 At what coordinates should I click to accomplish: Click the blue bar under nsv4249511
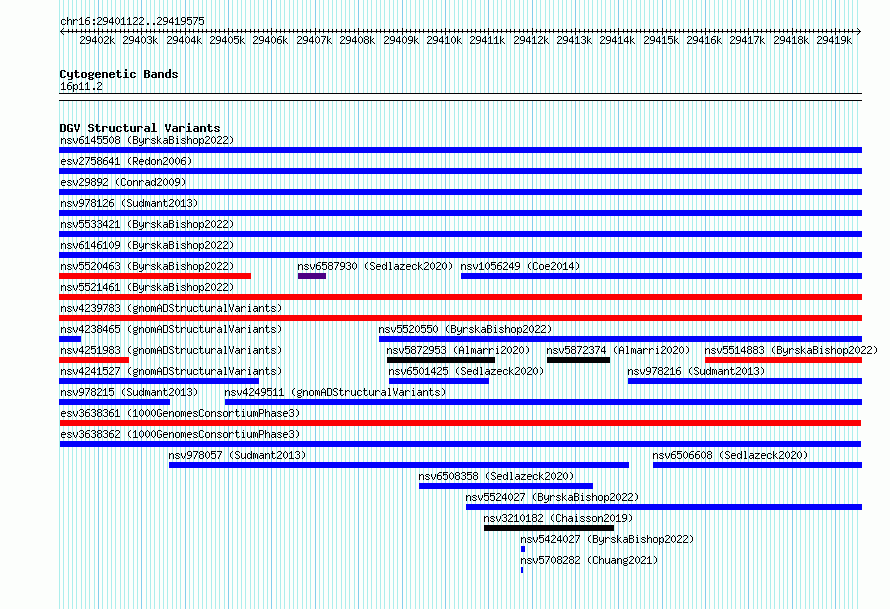point(543,402)
